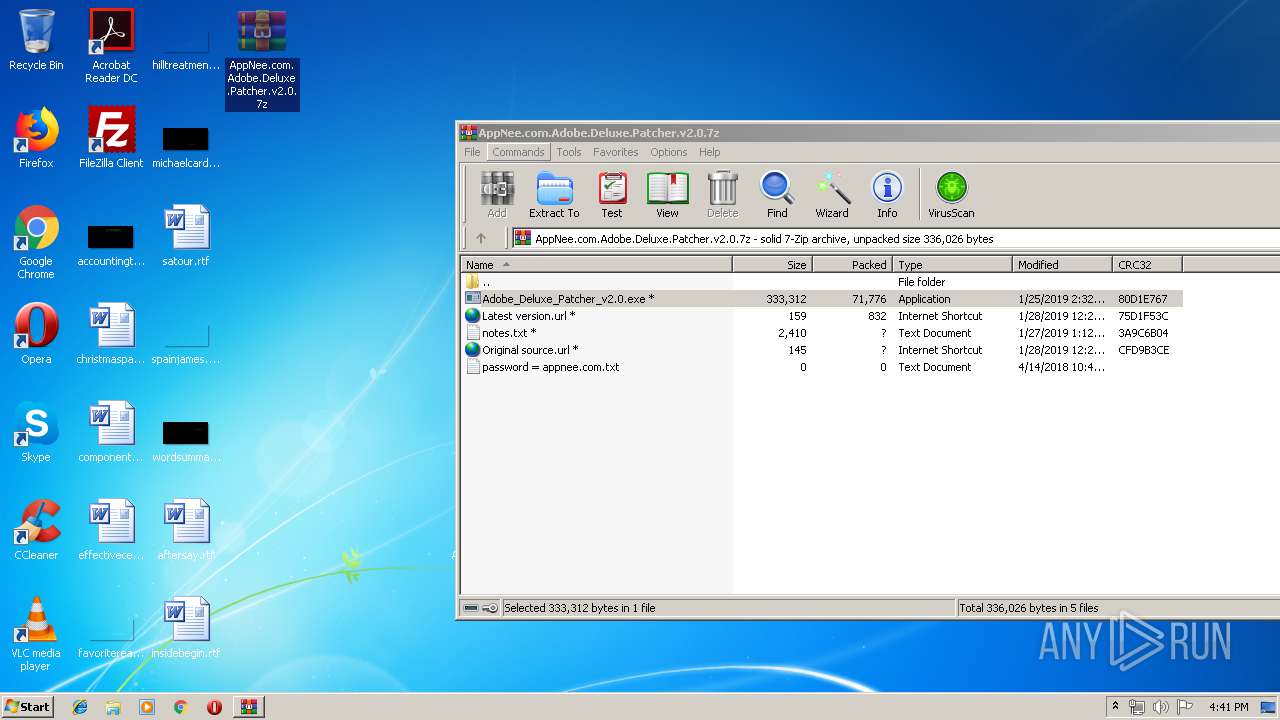1280x720 pixels.
Task: Select christmaspa document on desktop
Action: pos(111,334)
